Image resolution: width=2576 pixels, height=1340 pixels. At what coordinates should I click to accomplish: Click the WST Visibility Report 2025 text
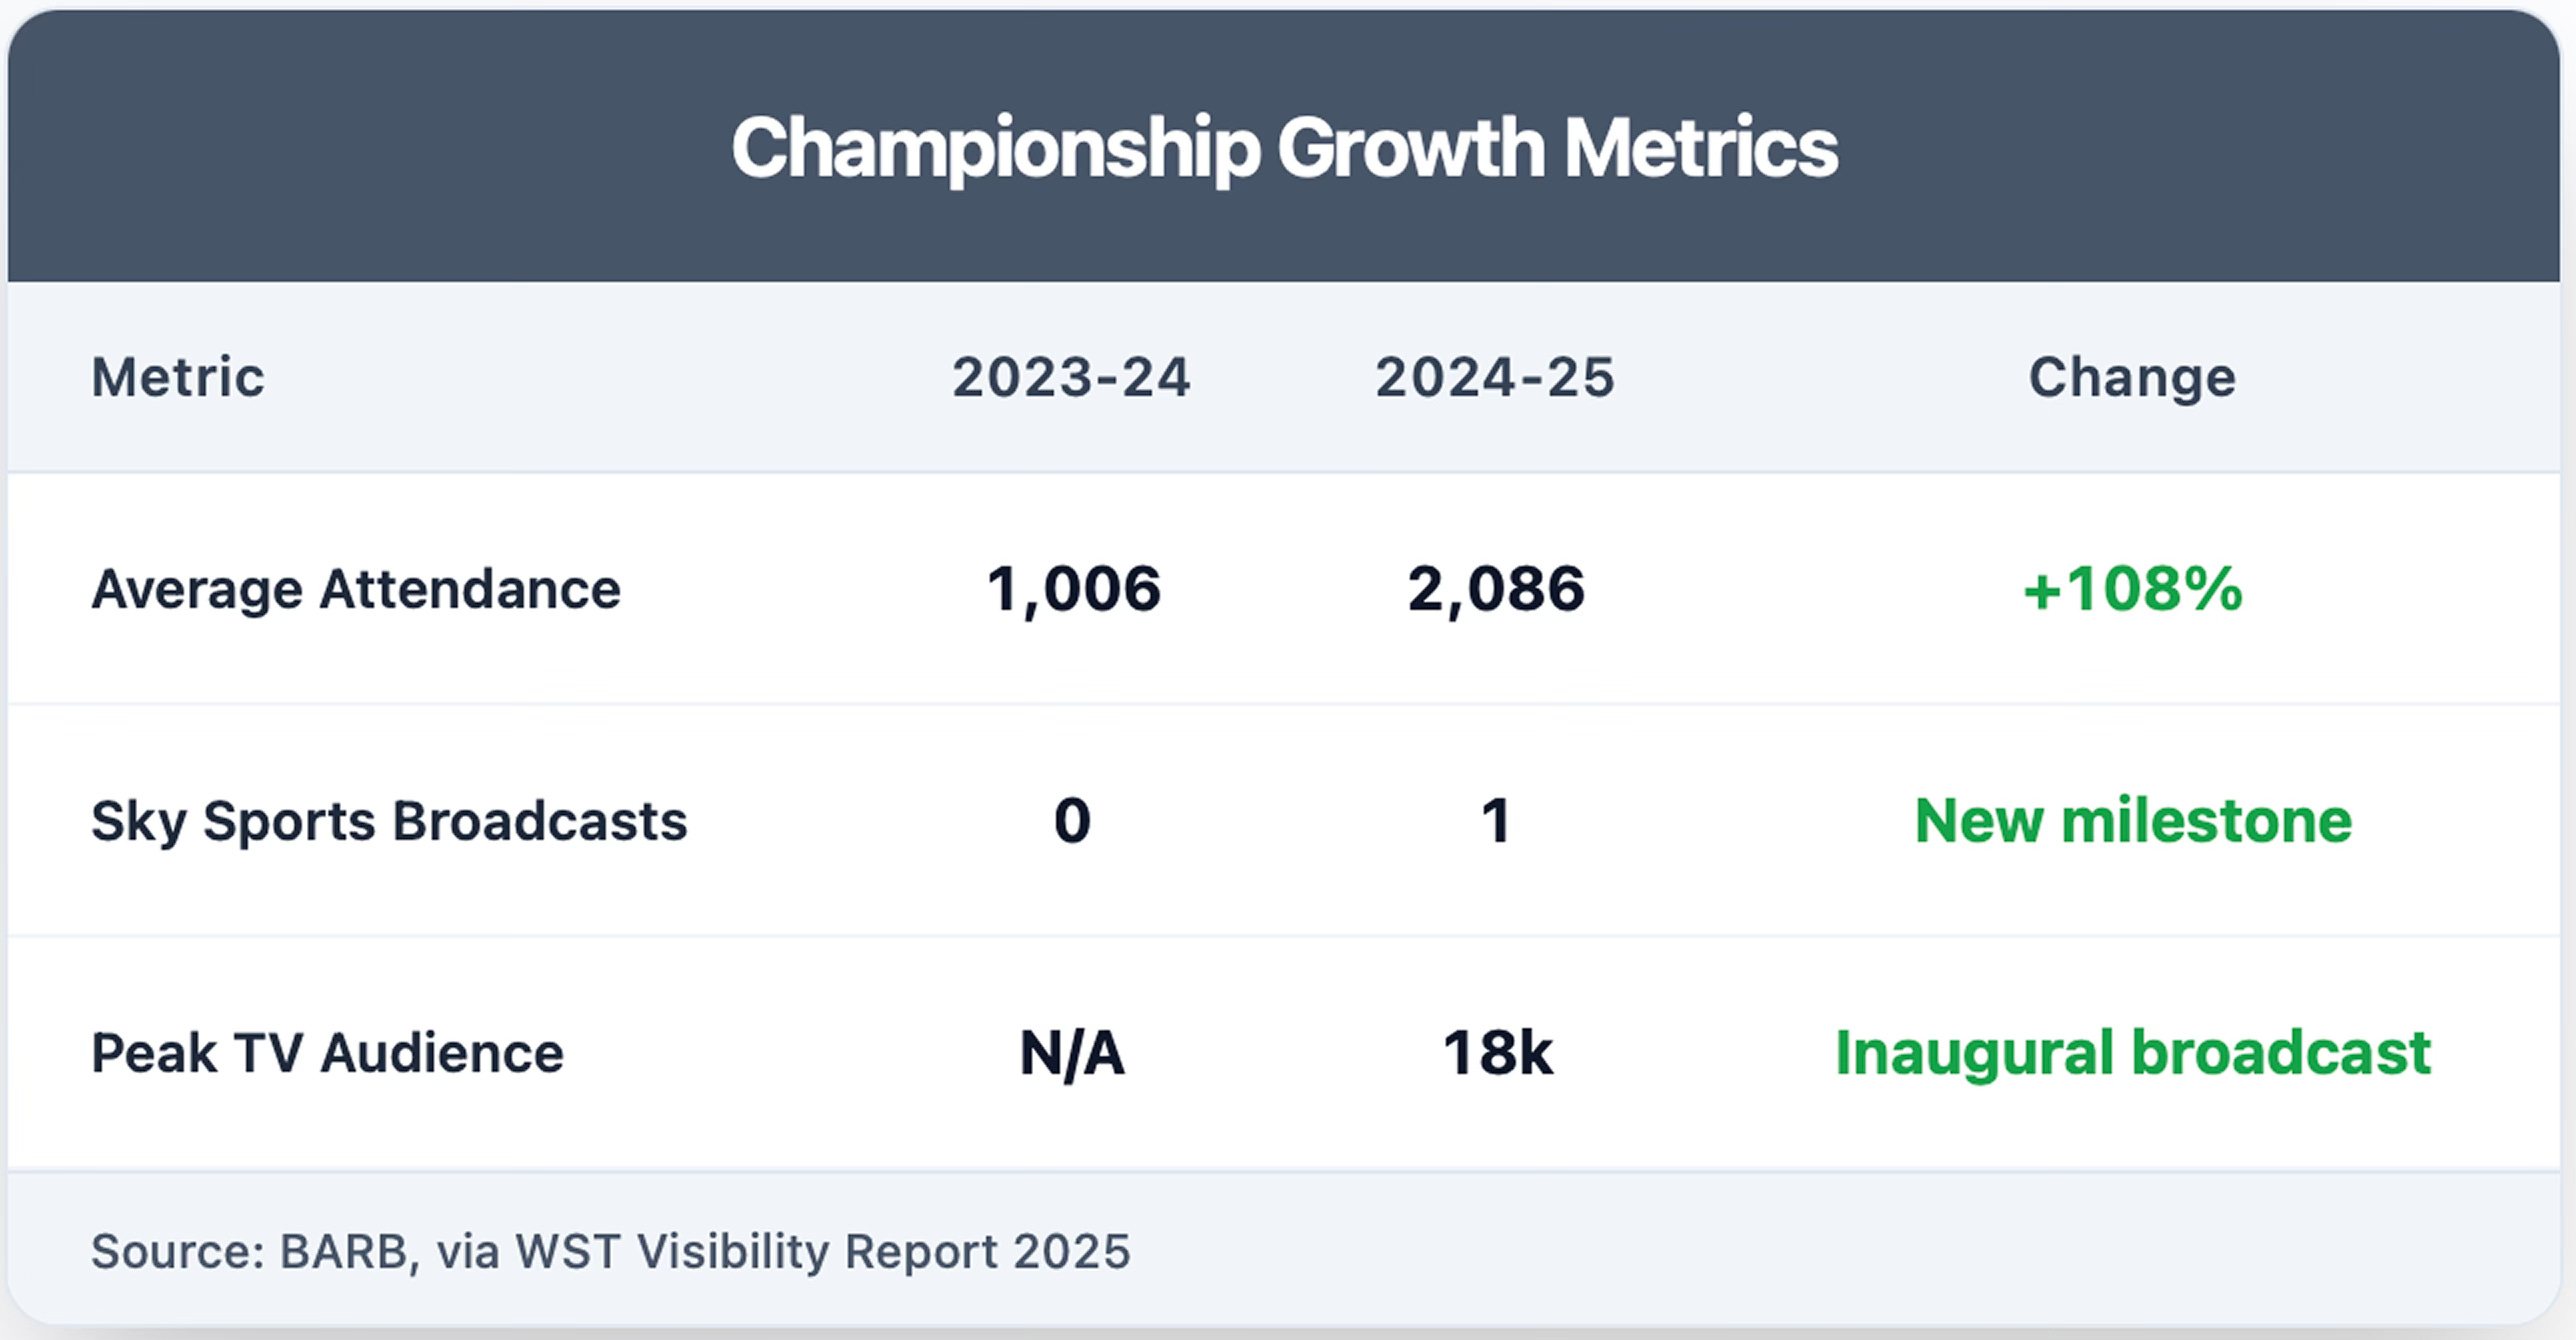(822, 1251)
